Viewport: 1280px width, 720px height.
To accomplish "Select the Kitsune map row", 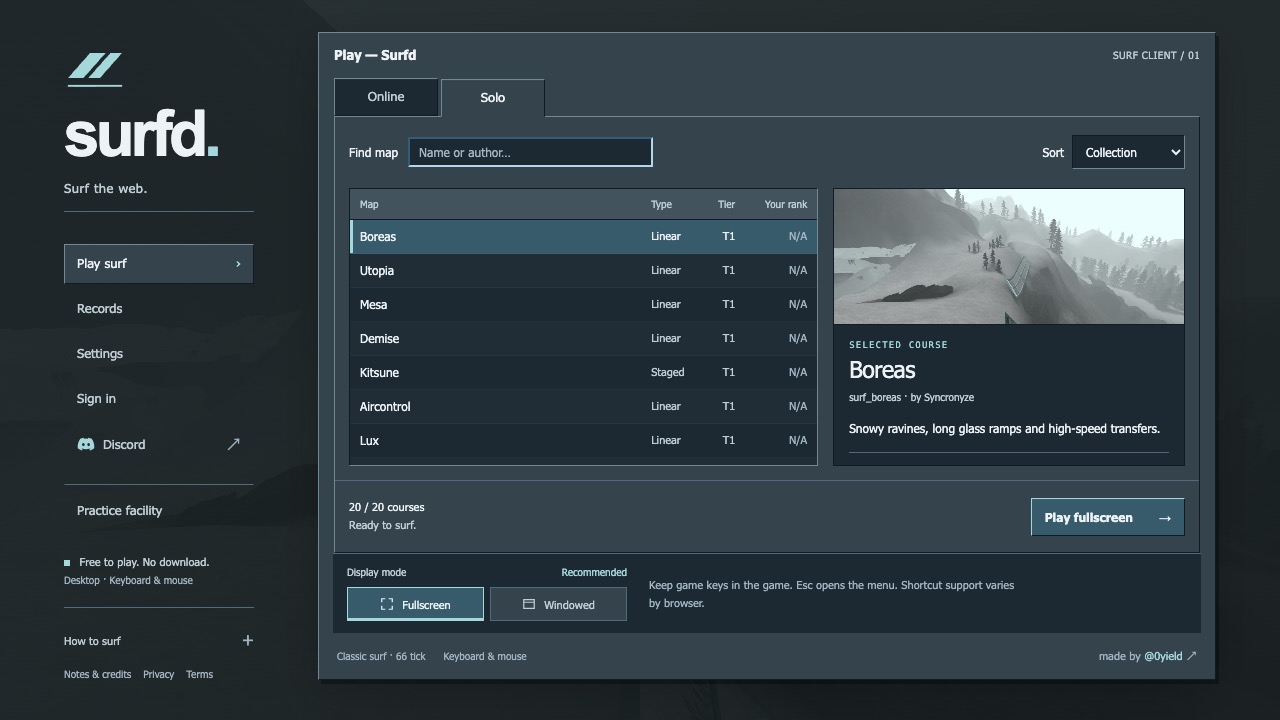I will pyautogui.click(x=583, y=373).
